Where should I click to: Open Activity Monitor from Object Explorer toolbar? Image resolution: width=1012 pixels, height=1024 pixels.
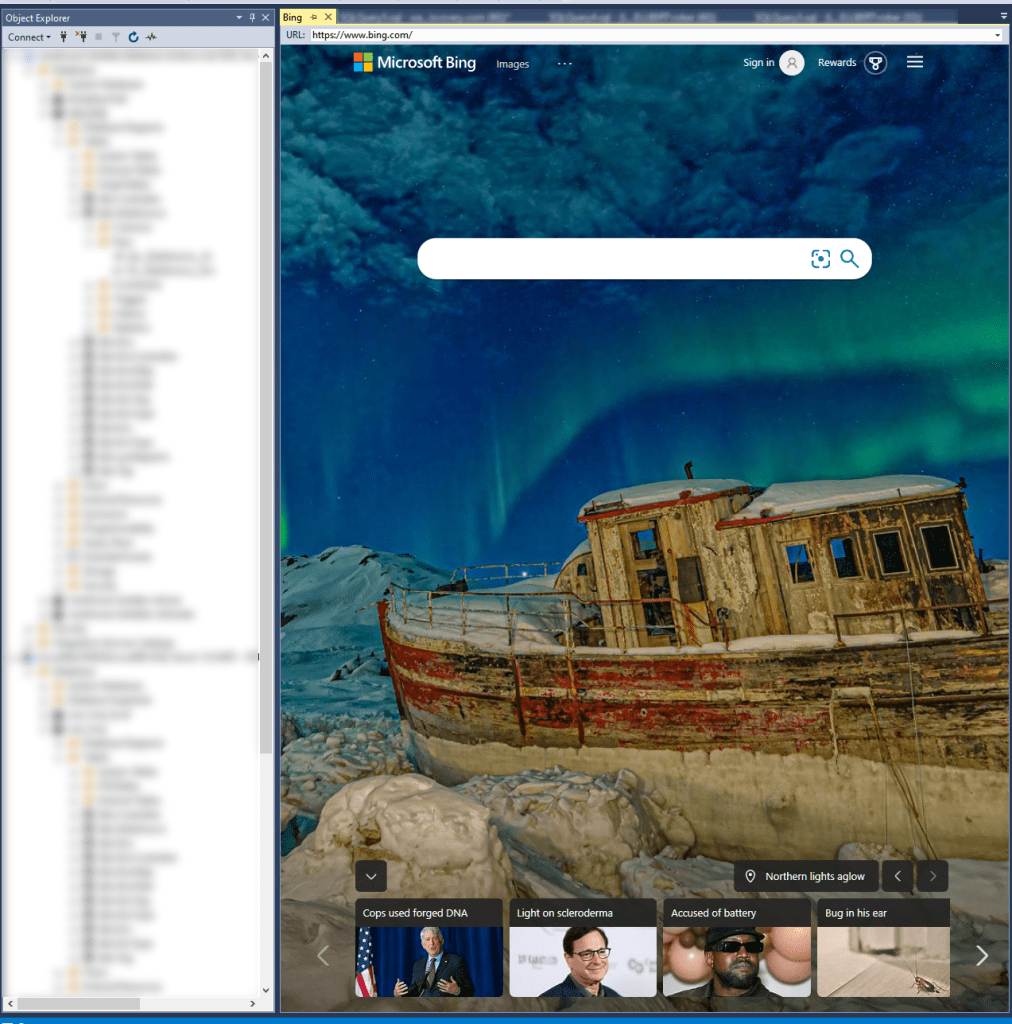click(x=151, y=37)
